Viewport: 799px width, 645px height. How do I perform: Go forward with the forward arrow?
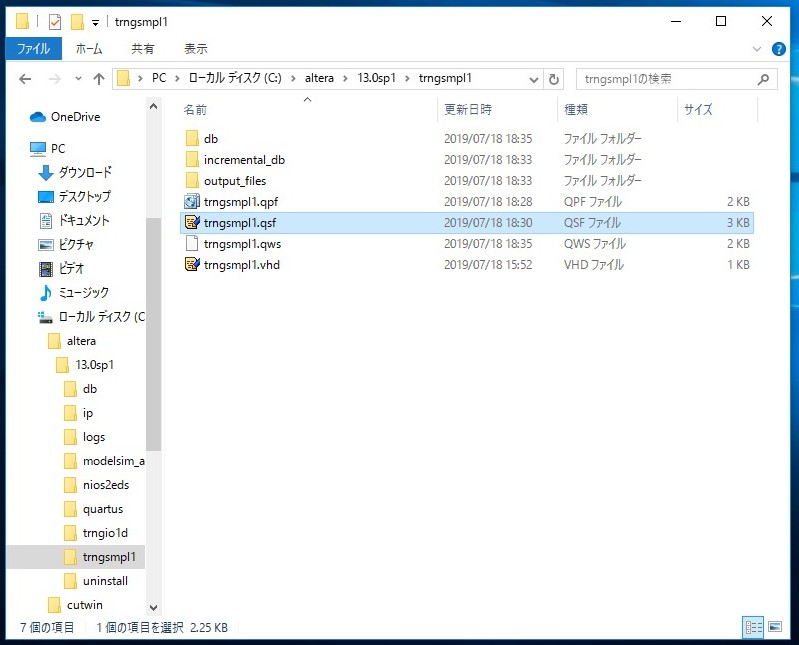[55, 79]
